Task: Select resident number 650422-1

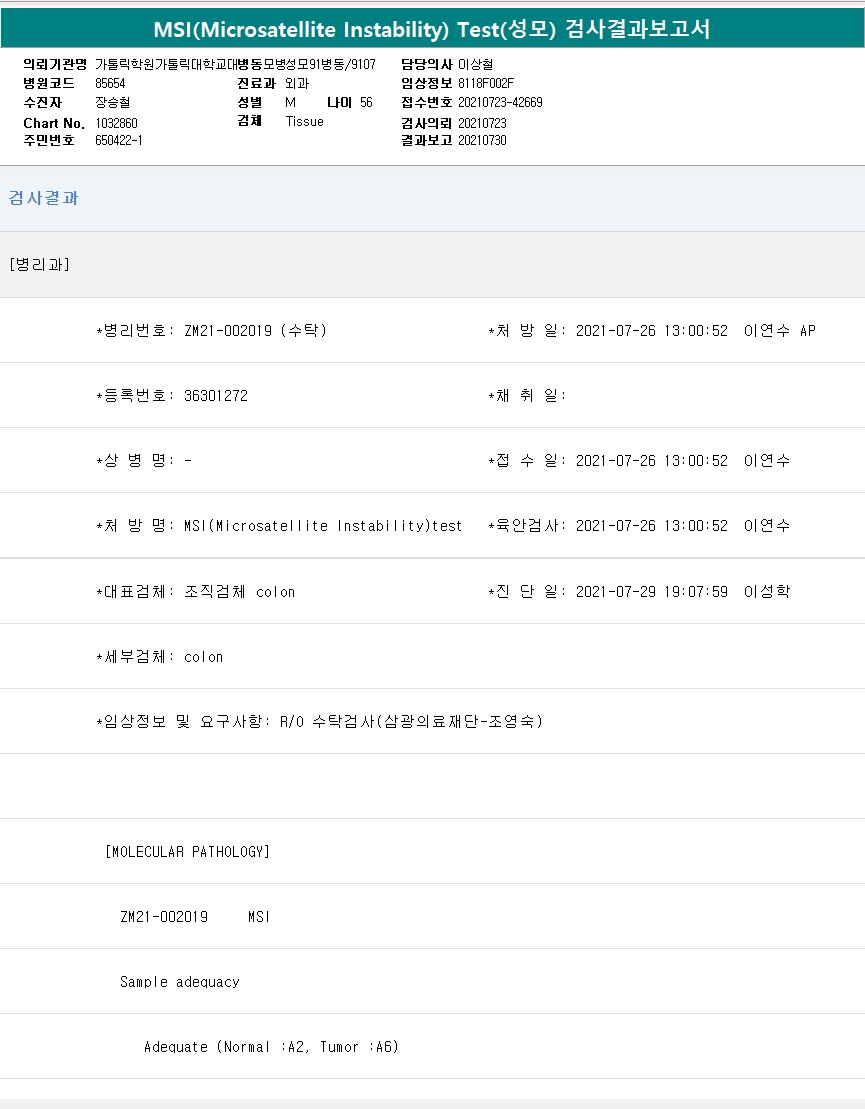Action: click(119, 140)
